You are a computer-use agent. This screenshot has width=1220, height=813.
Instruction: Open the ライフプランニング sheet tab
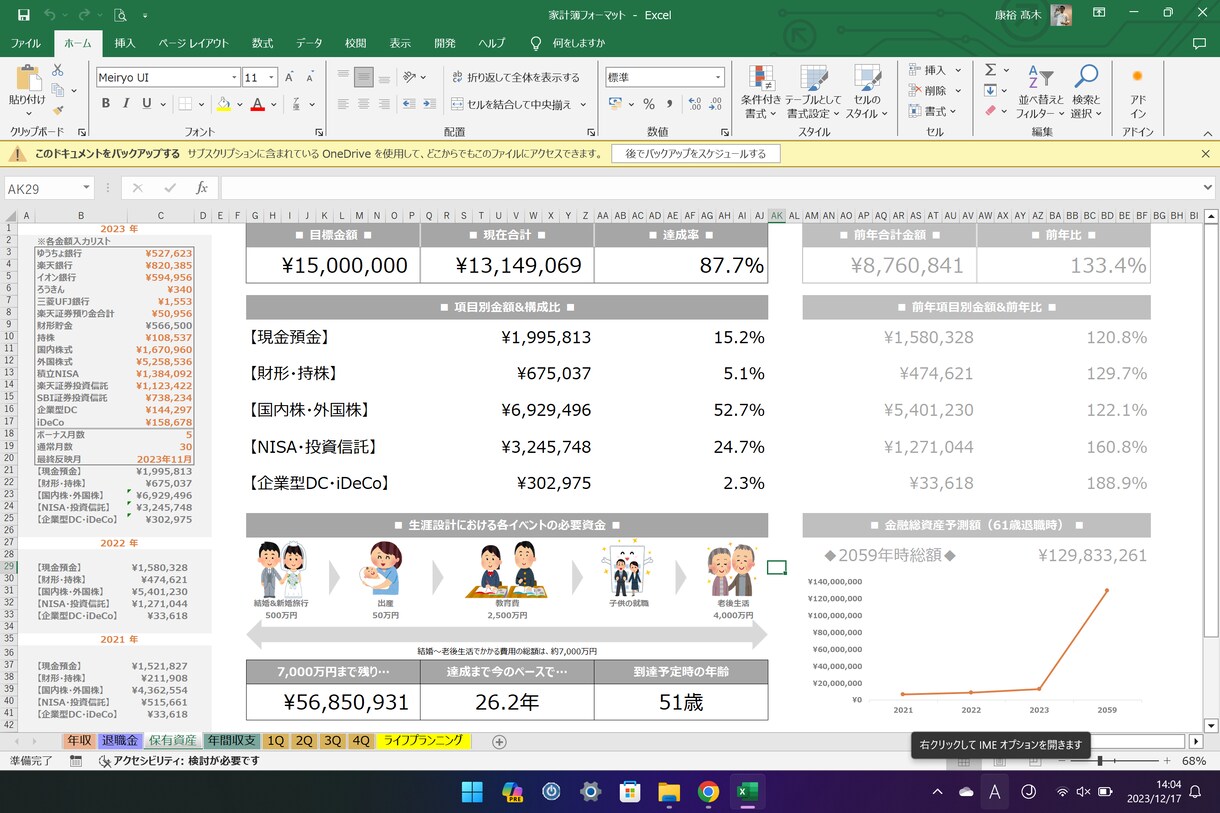pyautogui.click(x=424, y=741)
